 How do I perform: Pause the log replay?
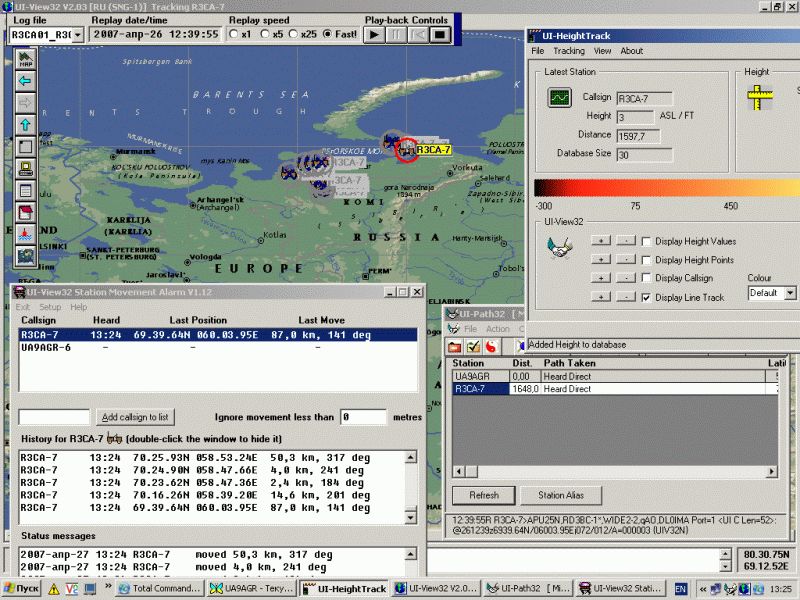[396, 35]
